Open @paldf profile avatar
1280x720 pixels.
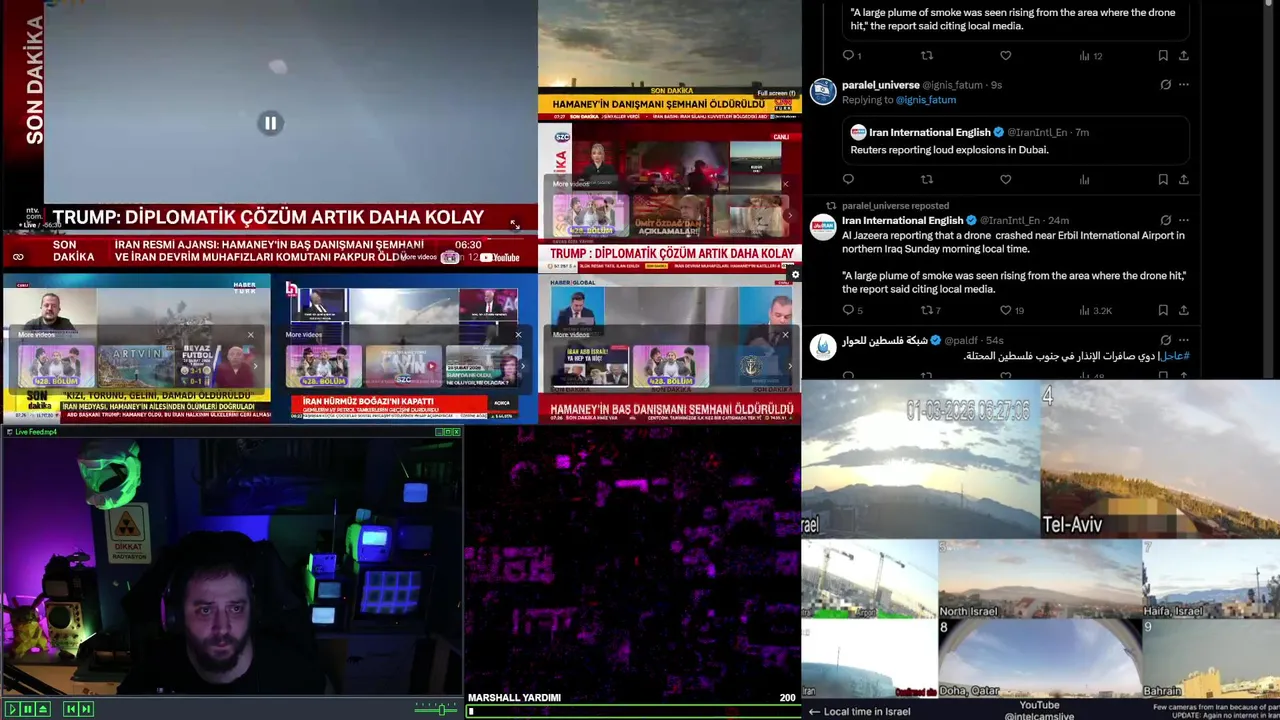(823, 347)
